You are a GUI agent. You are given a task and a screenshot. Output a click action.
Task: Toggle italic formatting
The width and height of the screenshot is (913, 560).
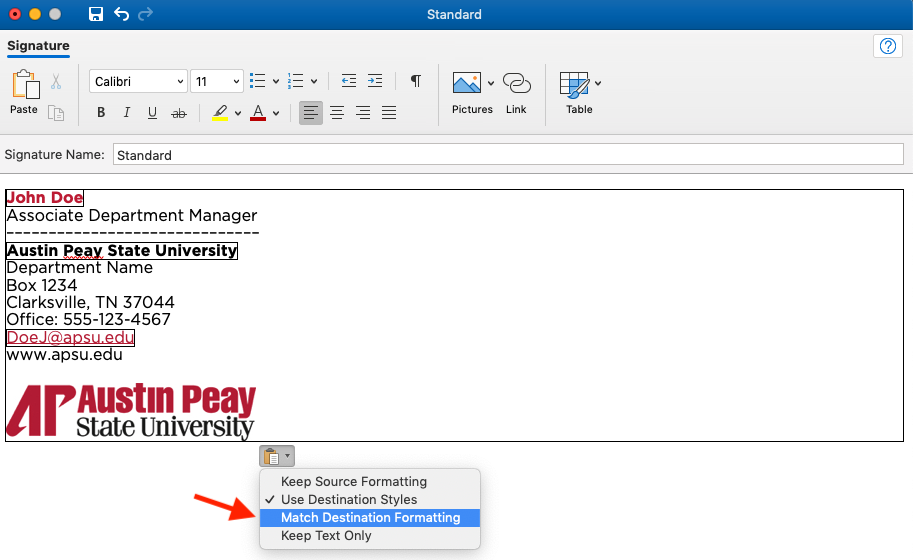click(126, 113)
